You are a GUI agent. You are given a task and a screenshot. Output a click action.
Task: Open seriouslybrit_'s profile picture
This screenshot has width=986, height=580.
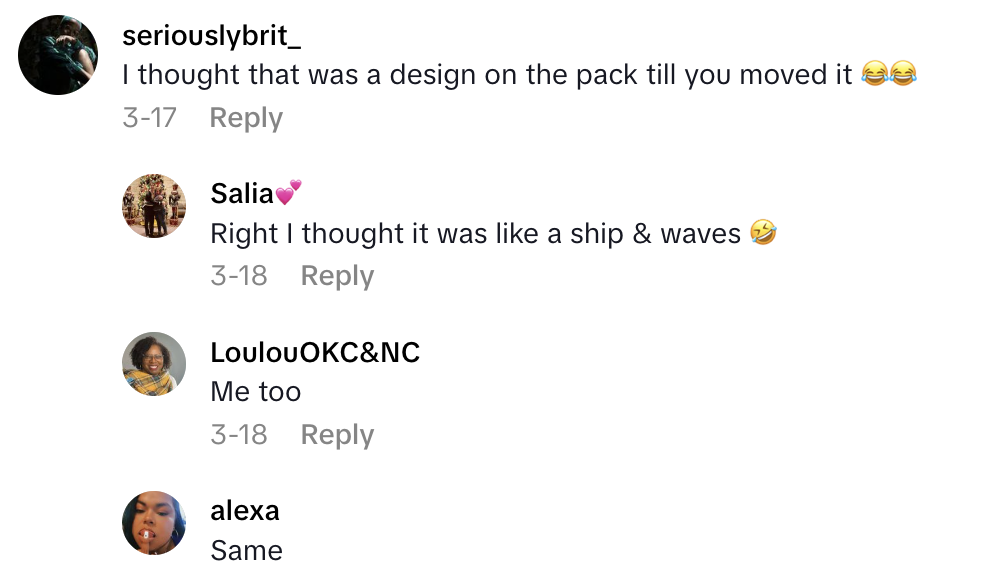(x=58, y=55)
